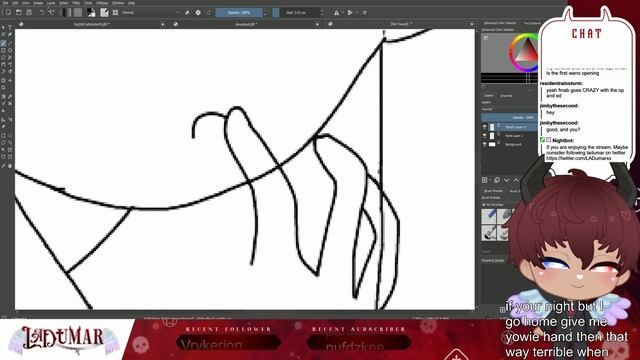Duplicate the selected layer
The width and height of the screenshot is (640, 360).
pyautogui.click(x=497, y=180)
